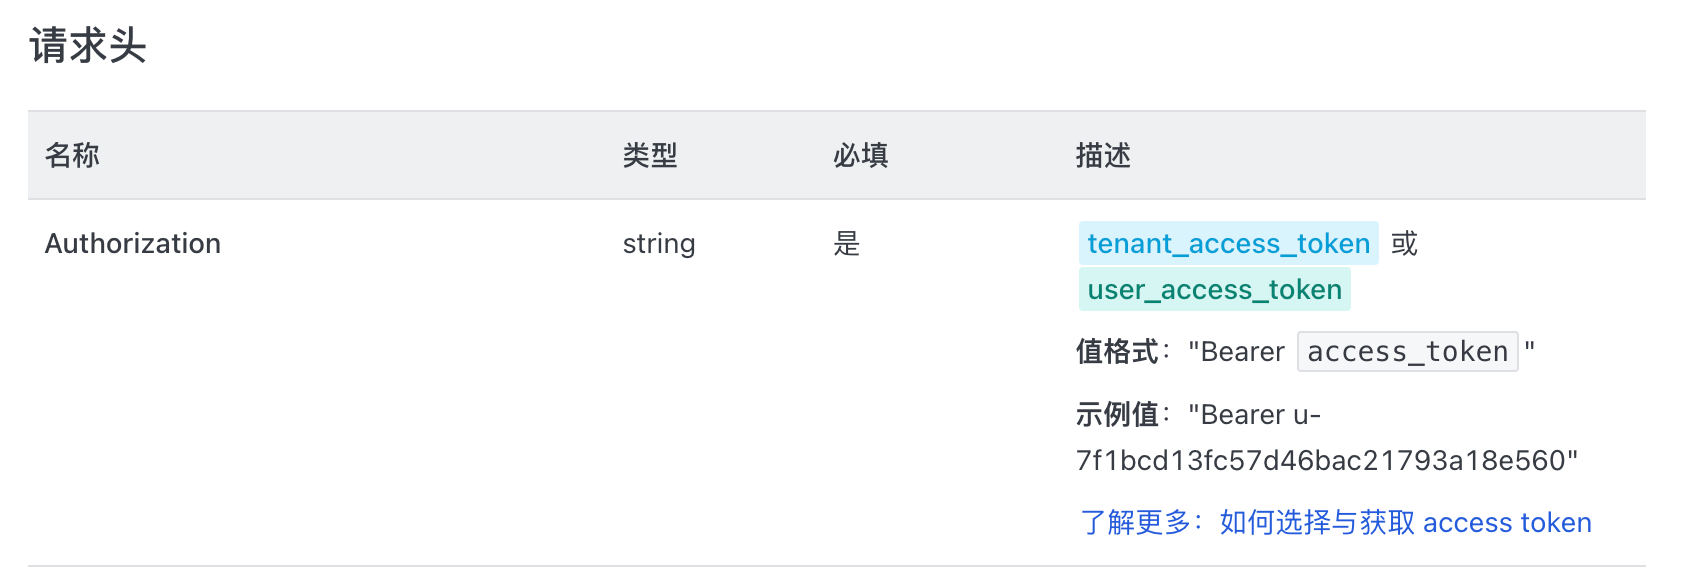Click the tenant_access_token tag
1684x580 pixels.
pyautogui.click(x=1228, y=243)
